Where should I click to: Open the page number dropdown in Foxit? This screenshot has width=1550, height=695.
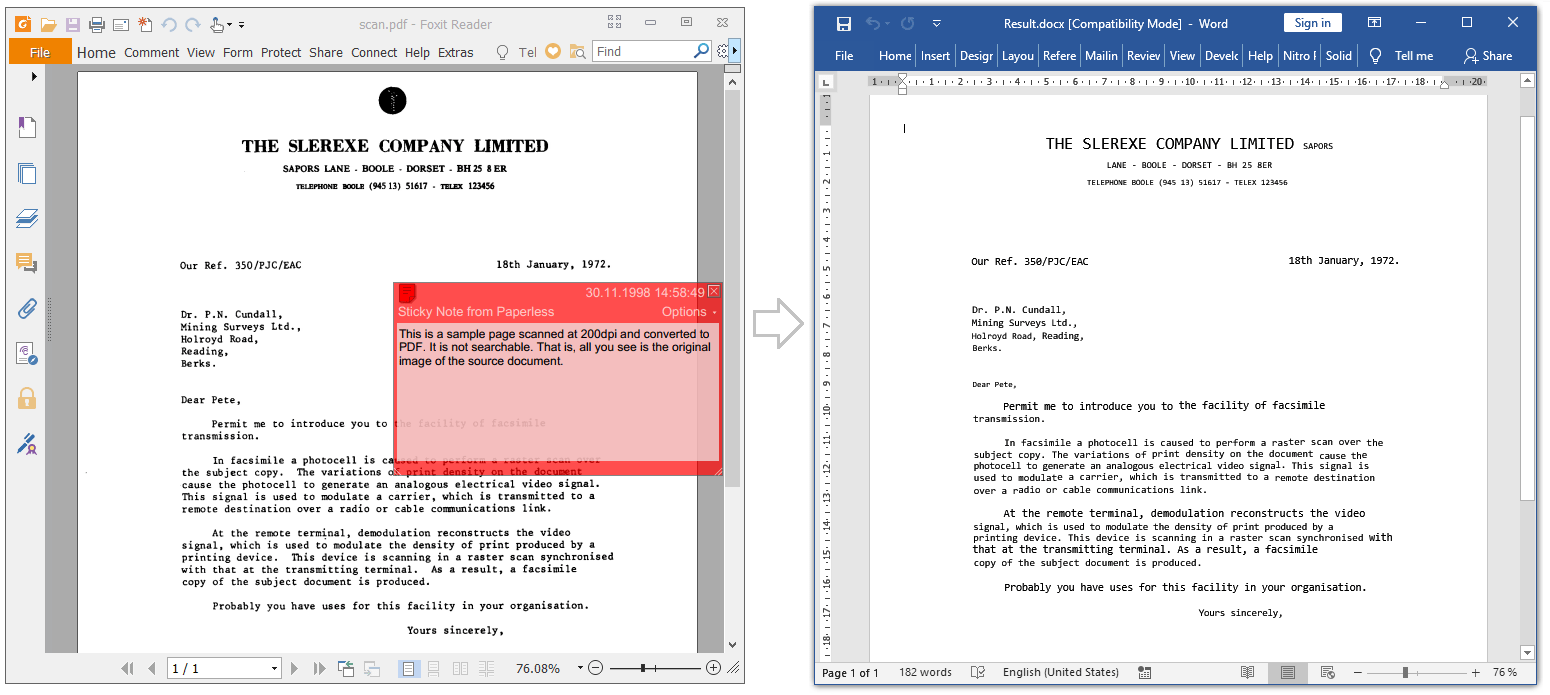point(274,668)
